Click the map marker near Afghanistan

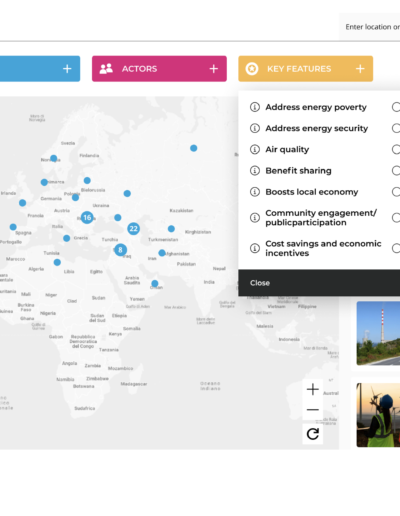(x=162, y=253)
